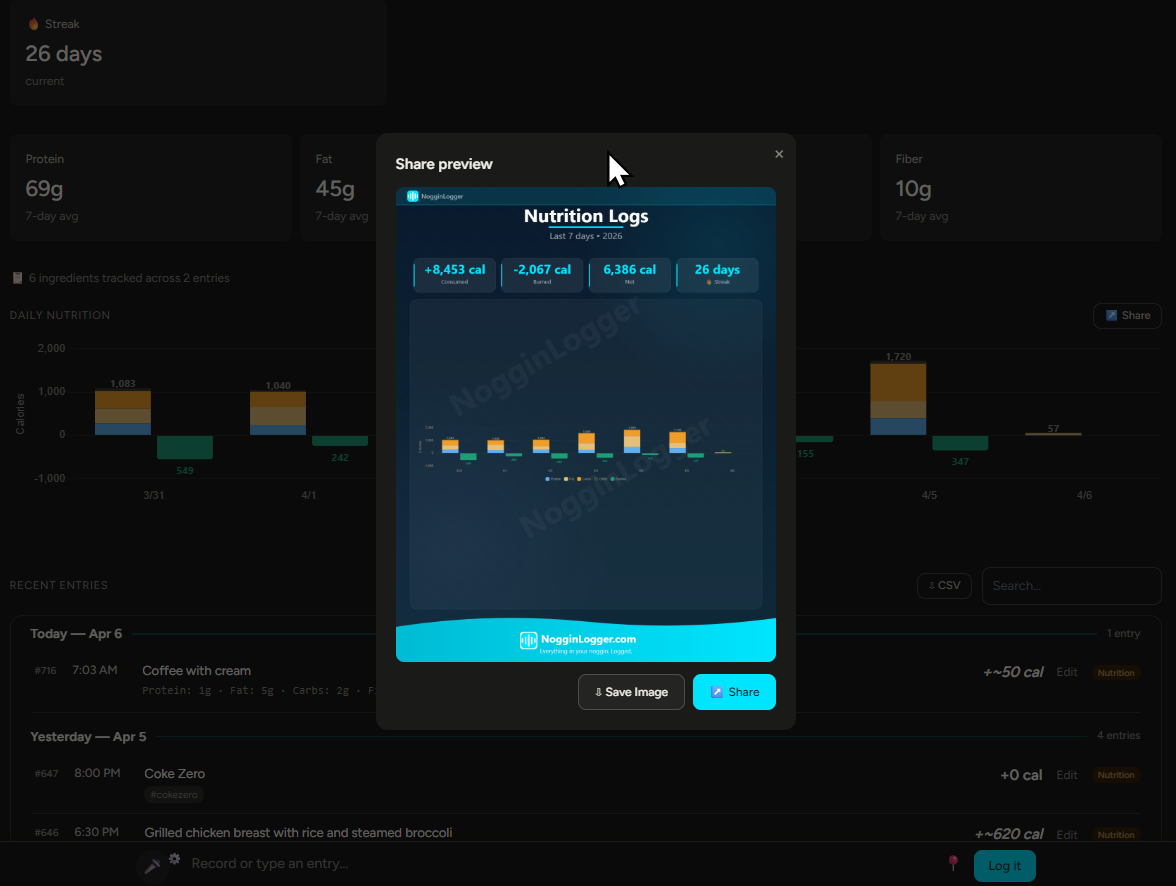Select the #cokezero tag
This screenshot has width=1176, height=886.
pos(173,794)
